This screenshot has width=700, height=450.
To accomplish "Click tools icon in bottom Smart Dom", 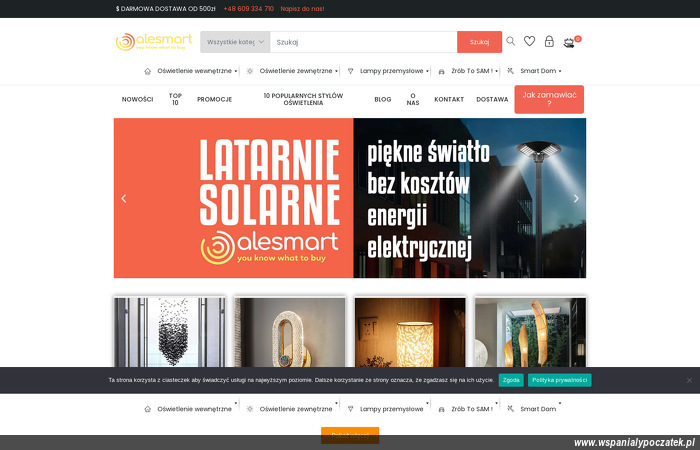I will coord(511,409).
